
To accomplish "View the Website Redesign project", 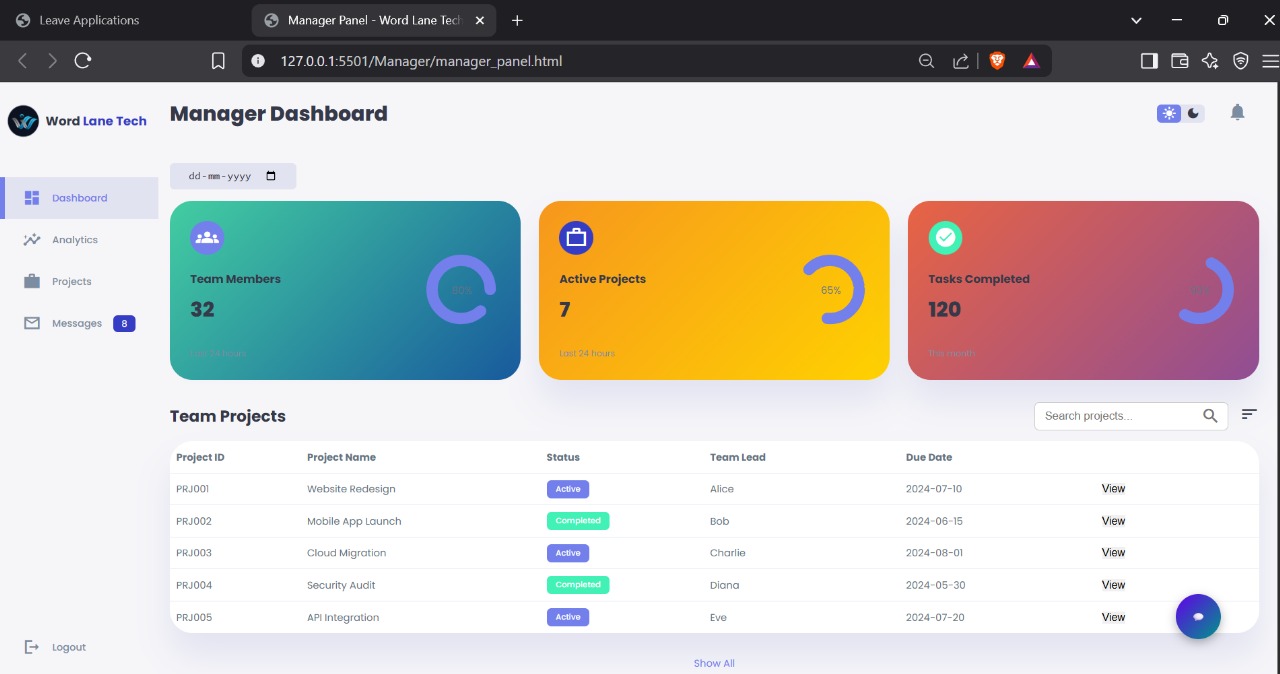I will coord(1113,489).
